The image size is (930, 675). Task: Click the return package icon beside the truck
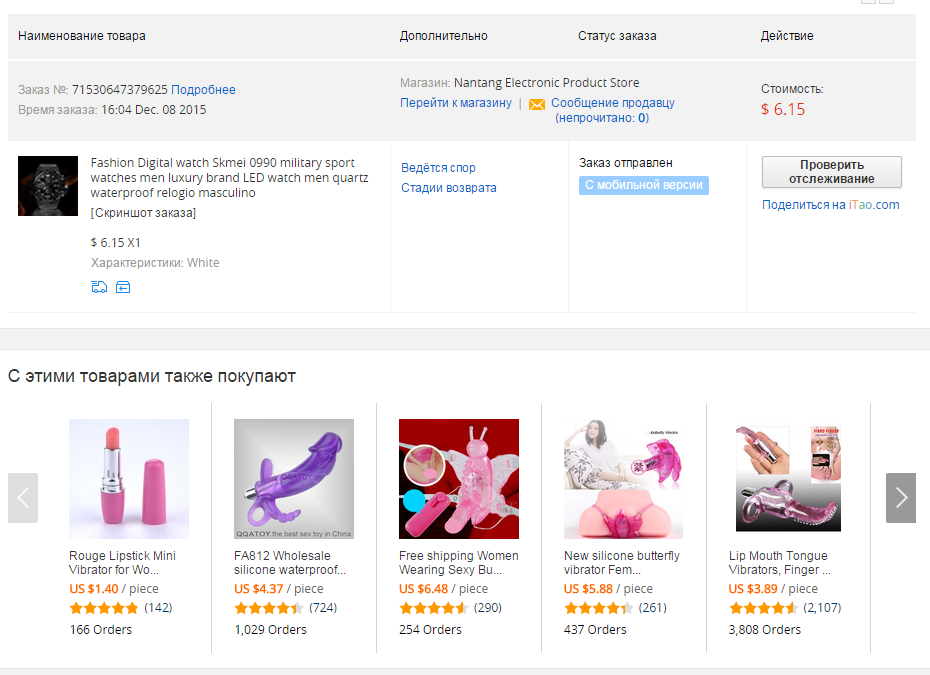(x=123, y=287)
